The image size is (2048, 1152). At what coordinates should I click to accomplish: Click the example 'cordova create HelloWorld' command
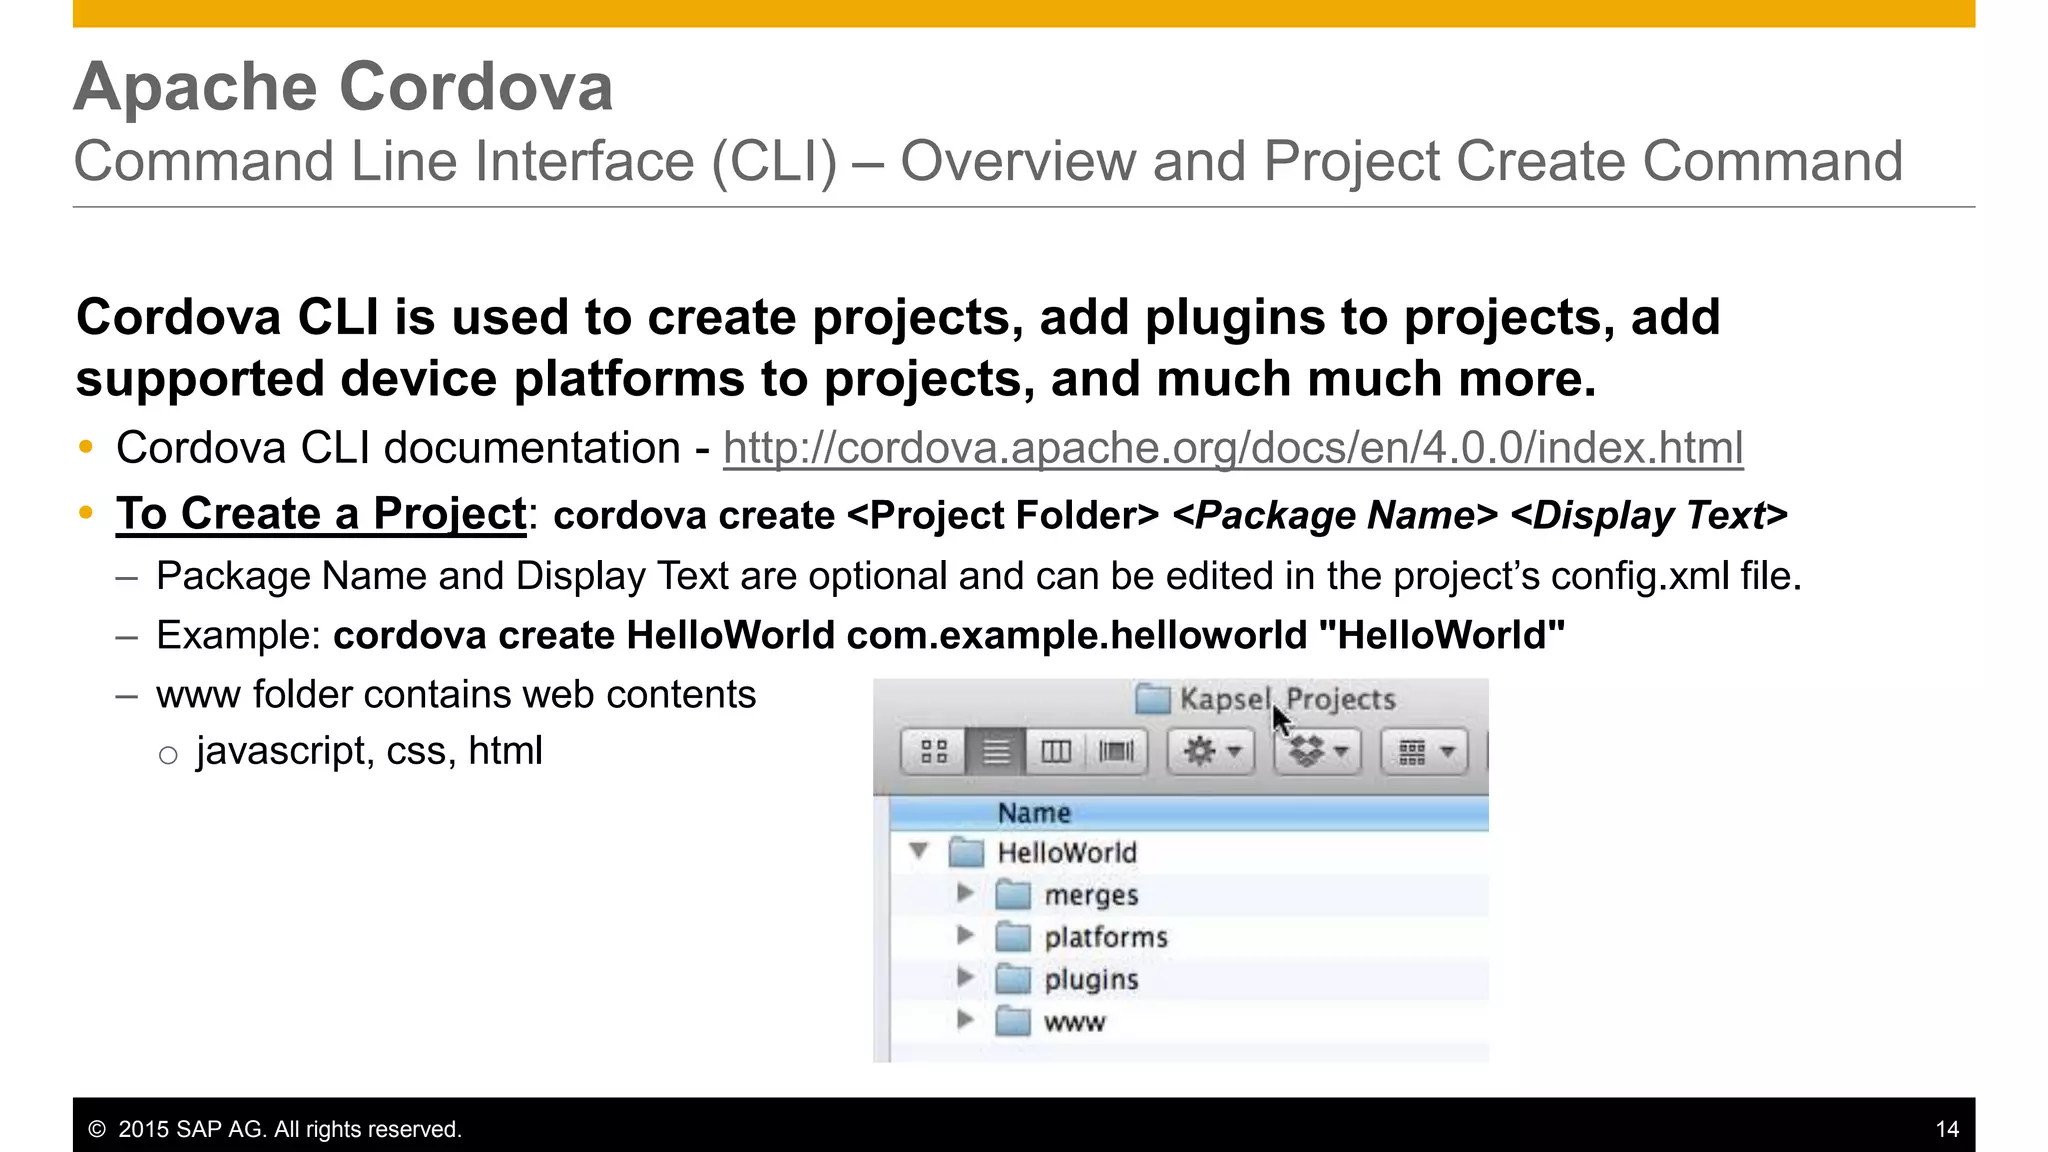(x=949, y=635)
